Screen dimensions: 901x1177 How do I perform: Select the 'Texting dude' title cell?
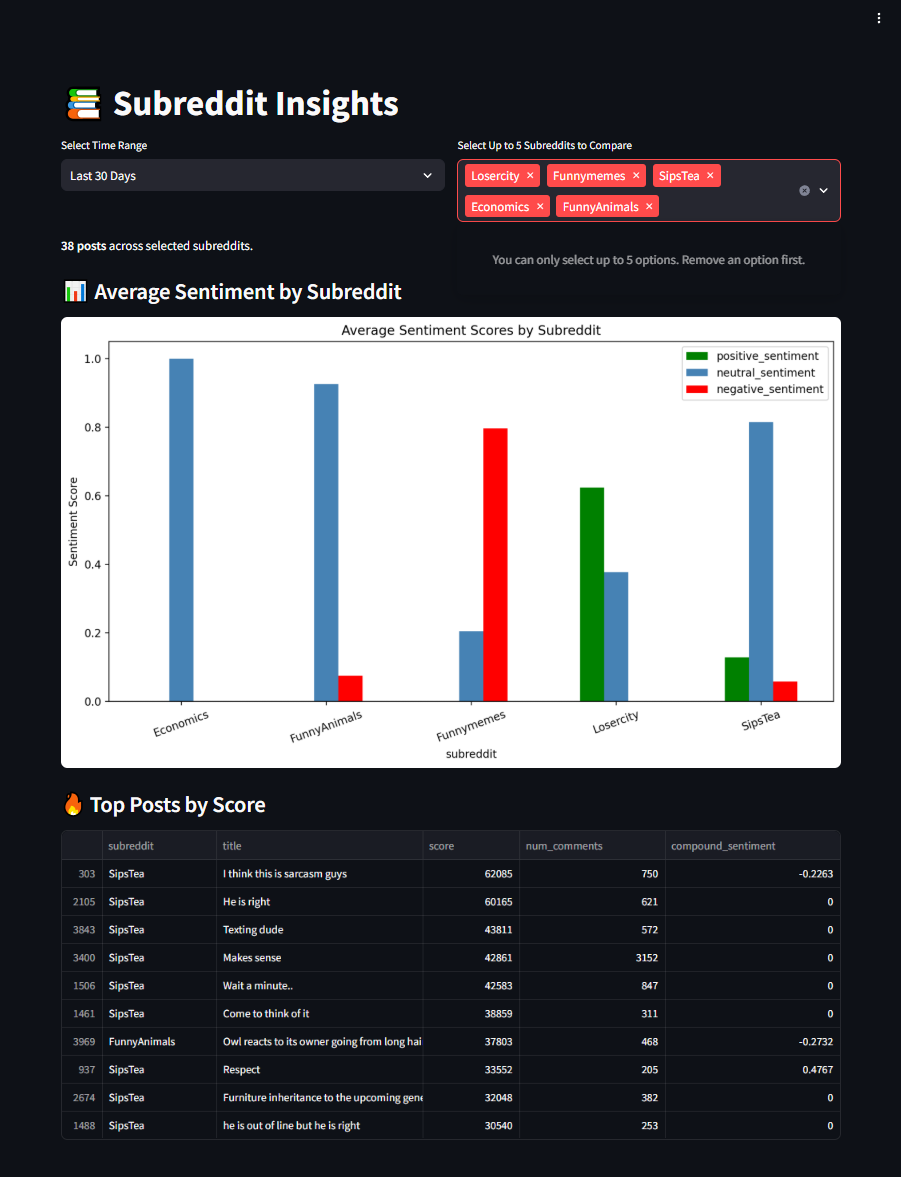319,929
